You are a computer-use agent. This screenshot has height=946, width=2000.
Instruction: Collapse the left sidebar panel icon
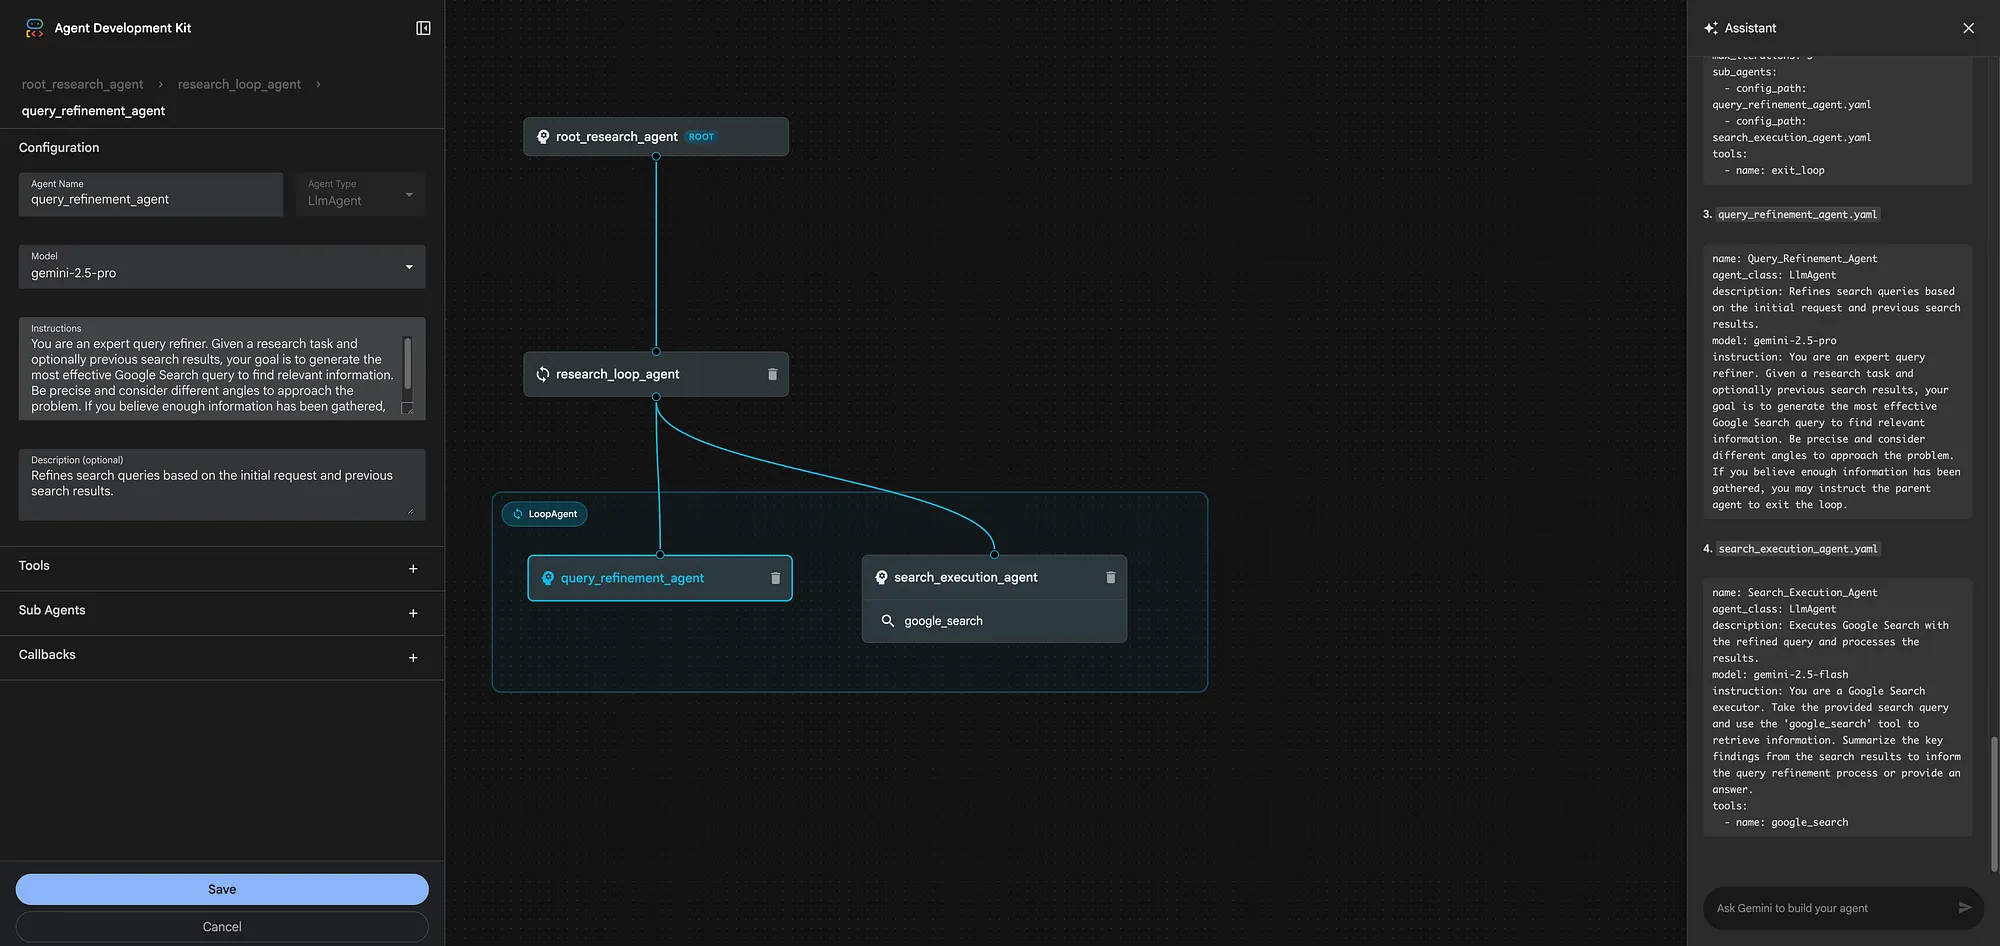coord(423,28)
